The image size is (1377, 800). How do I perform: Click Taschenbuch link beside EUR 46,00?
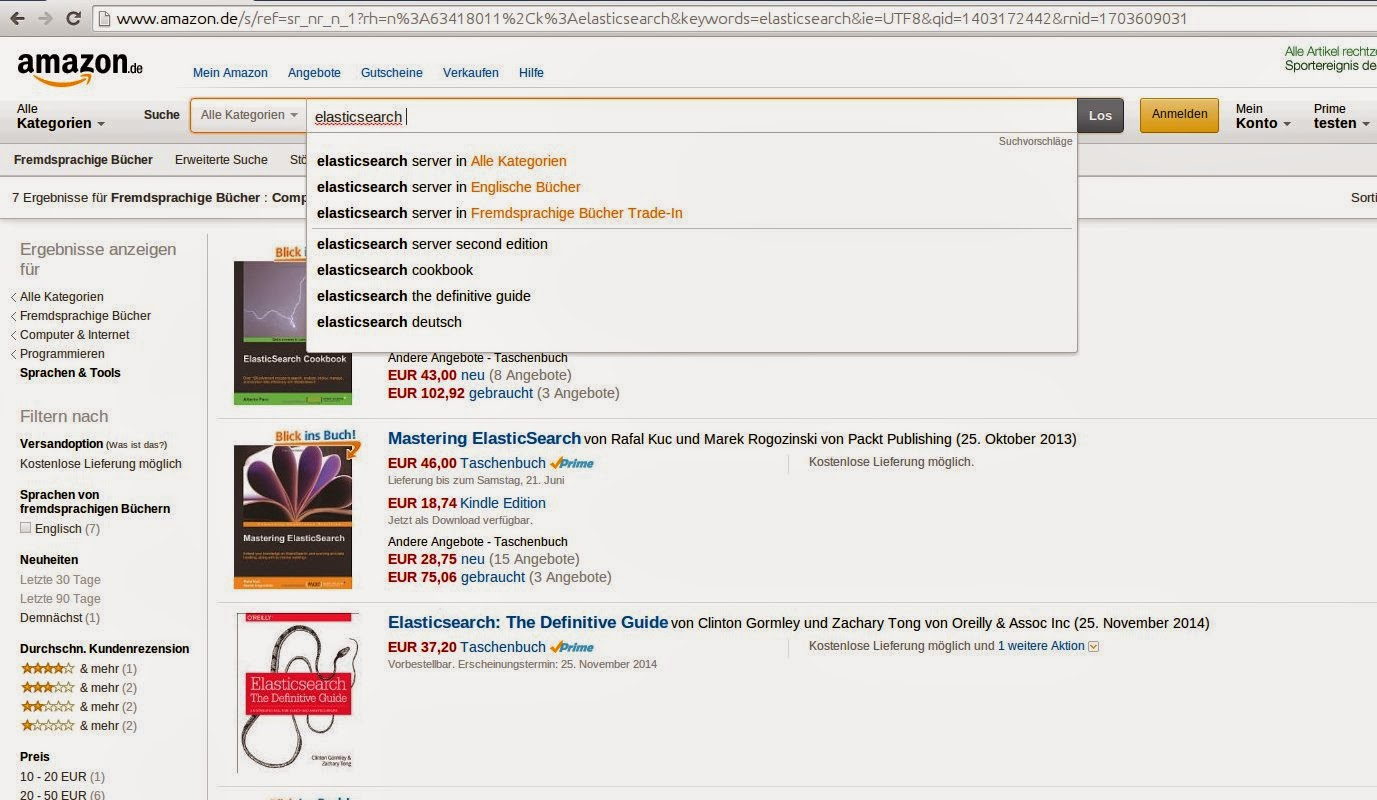(503, 463)
